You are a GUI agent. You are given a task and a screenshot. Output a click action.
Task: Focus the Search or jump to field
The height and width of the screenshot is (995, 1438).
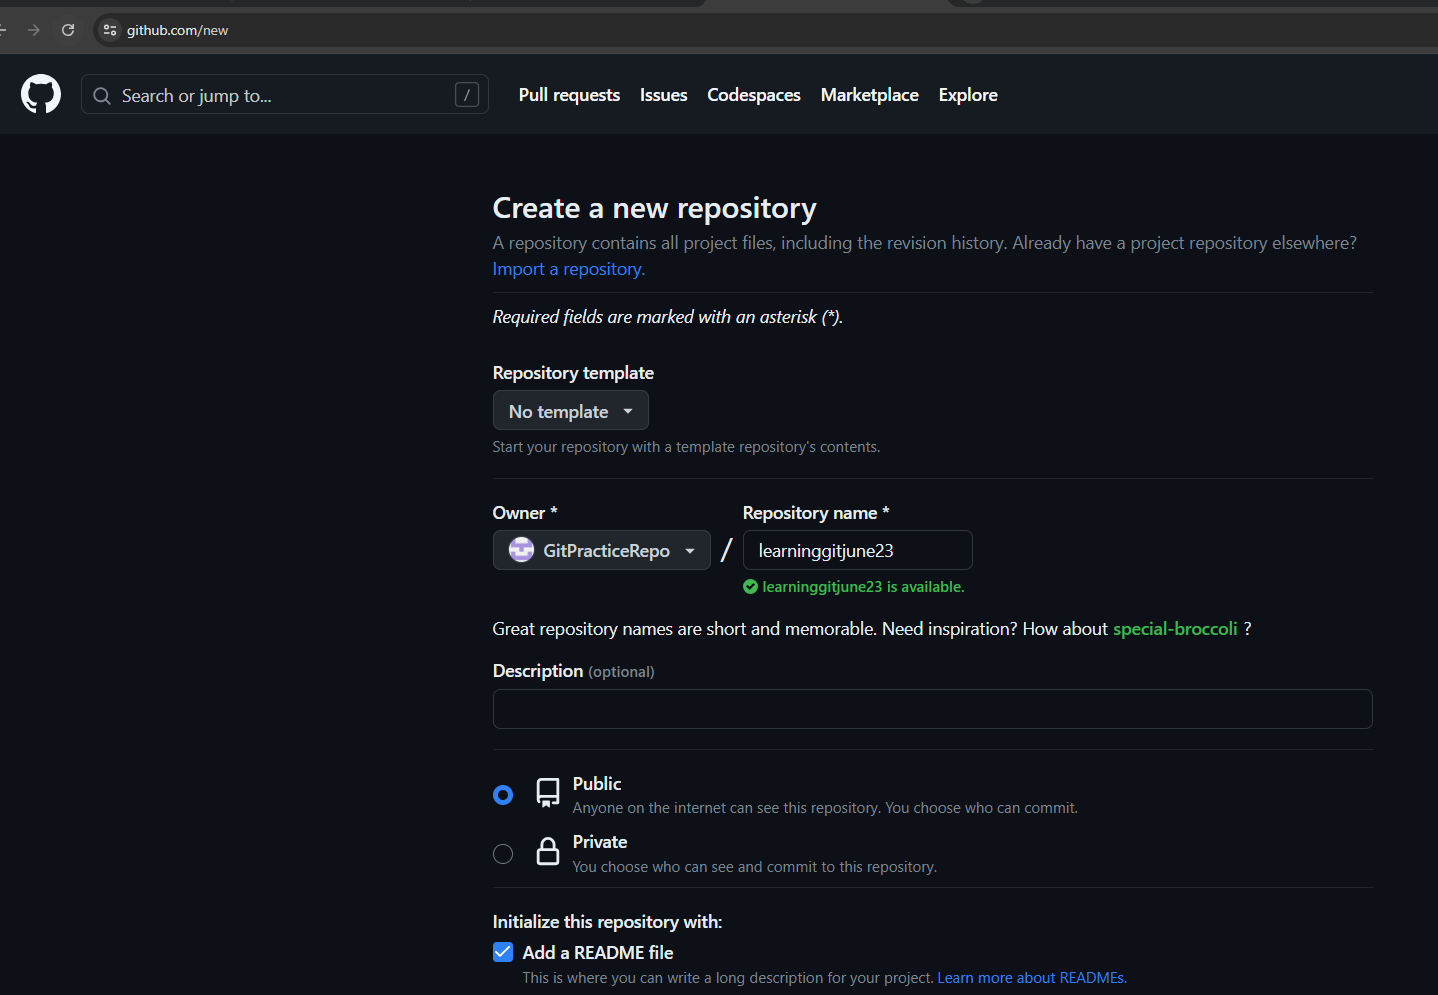285,95
